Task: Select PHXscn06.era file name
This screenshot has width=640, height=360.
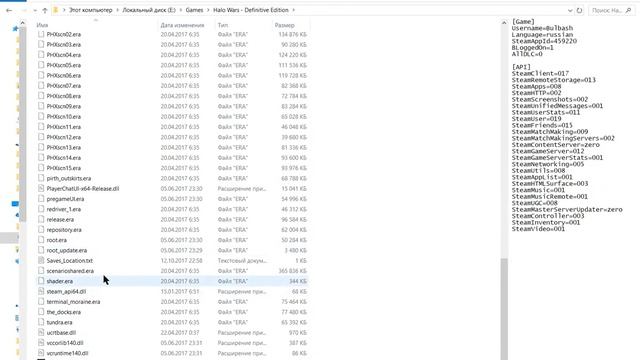Action: click(x=64, y=76)
